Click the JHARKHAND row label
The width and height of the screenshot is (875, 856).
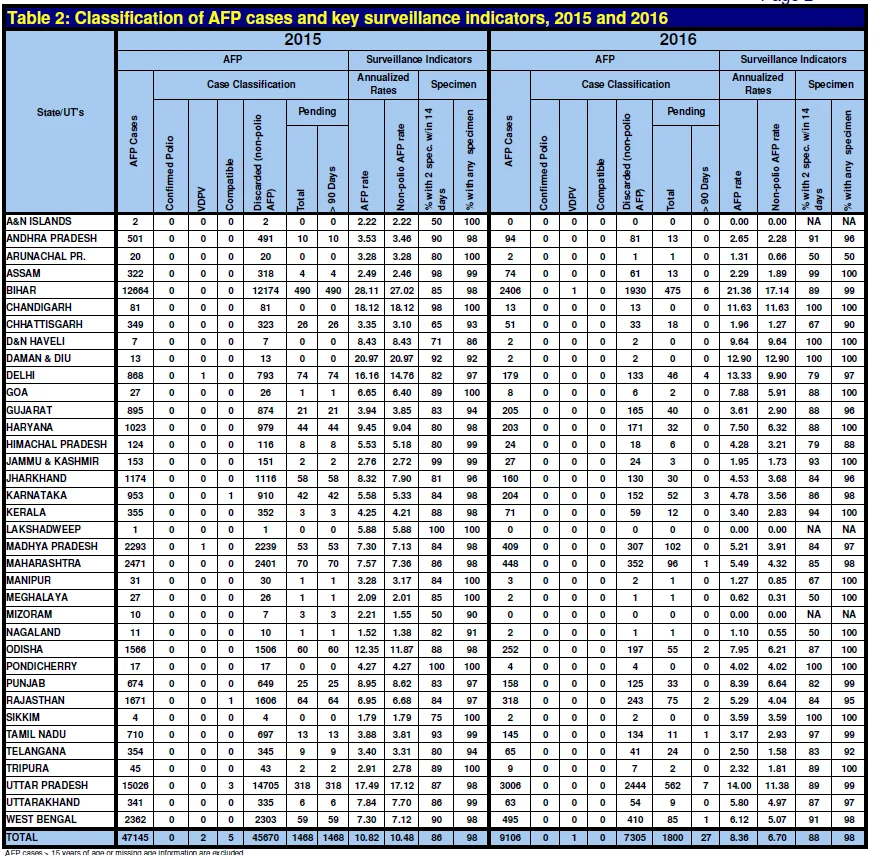pos(36,479)
